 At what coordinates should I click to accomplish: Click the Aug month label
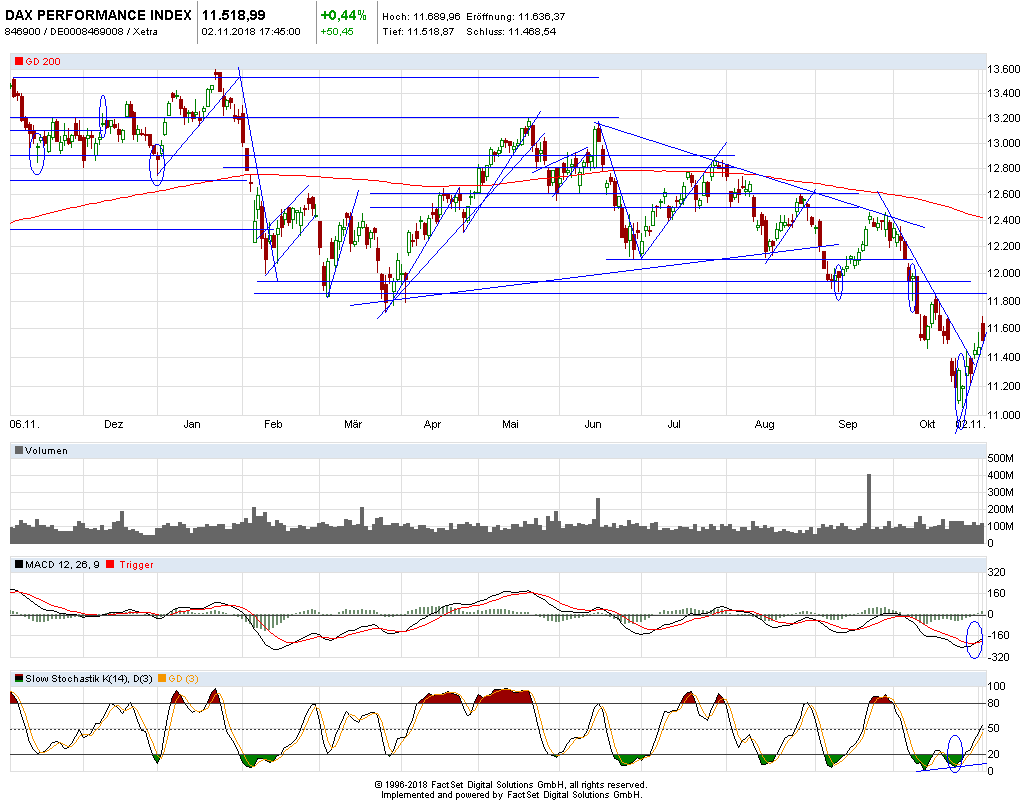pos(765,424)
